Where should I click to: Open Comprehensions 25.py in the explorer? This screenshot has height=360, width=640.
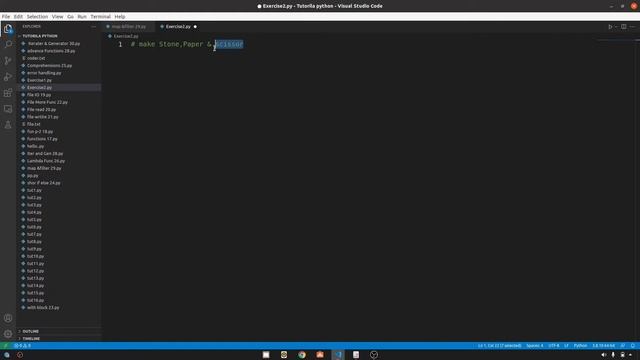click(x=59, y=66)
